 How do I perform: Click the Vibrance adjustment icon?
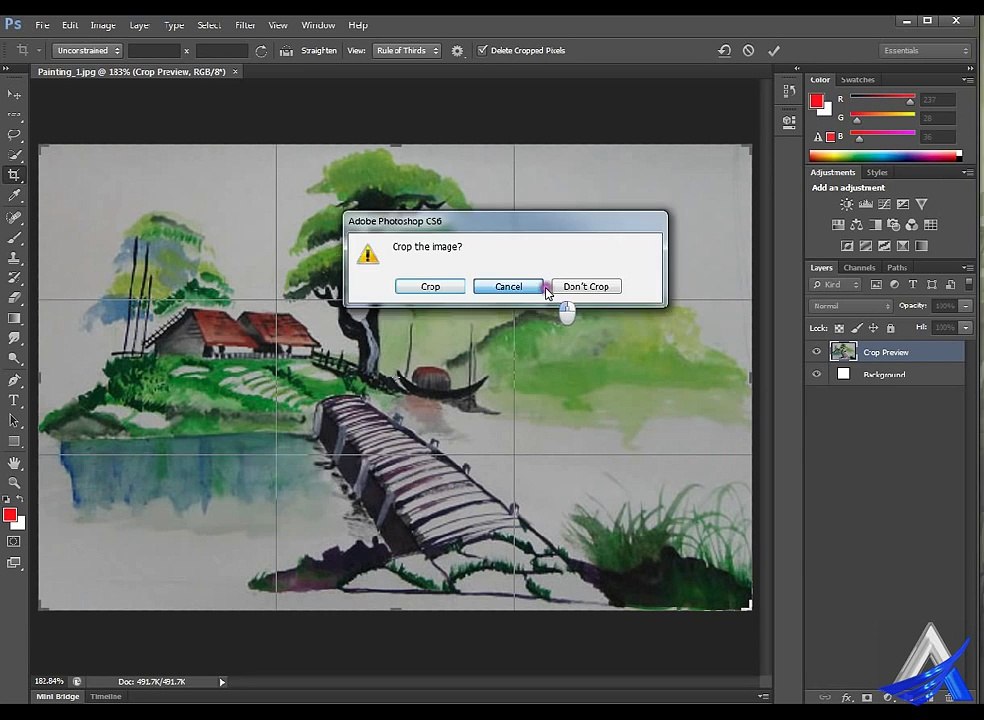coord(921,204)
